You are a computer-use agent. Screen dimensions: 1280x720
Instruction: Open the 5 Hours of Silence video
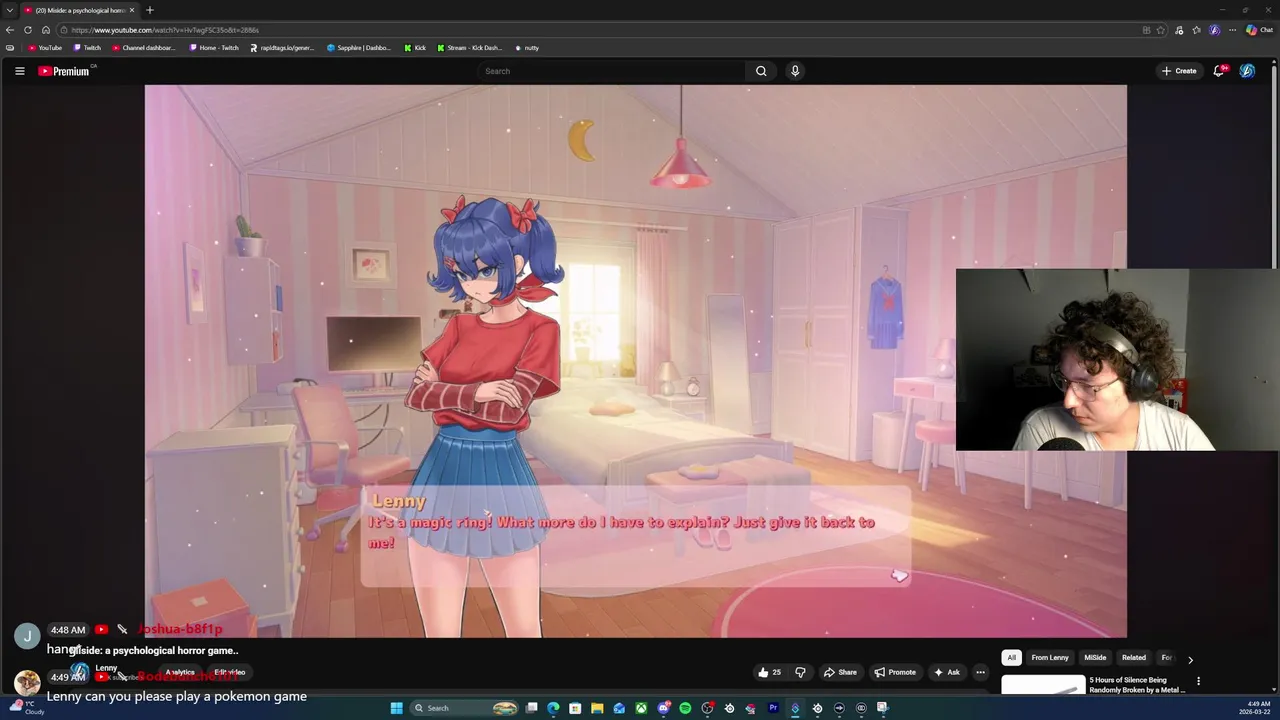(1137, 685)
